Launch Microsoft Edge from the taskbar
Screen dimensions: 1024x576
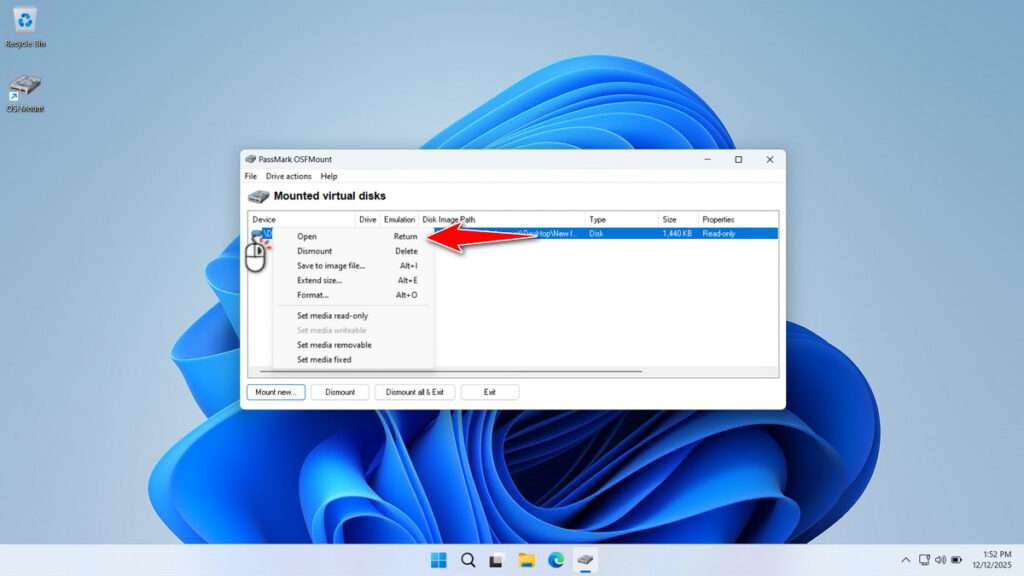[557, 560]
